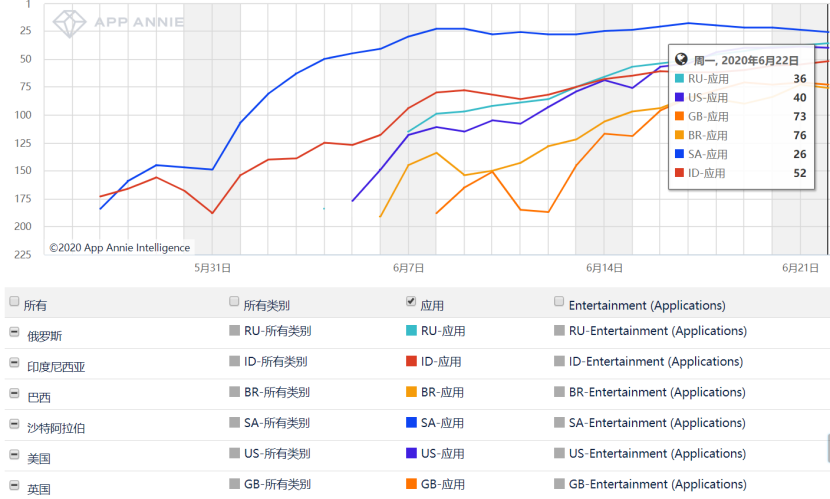The height and width of the screenshot is (499, 830).
Task: Enable the RU-Entertainment (Applications) series
Action: click(559, 331)
